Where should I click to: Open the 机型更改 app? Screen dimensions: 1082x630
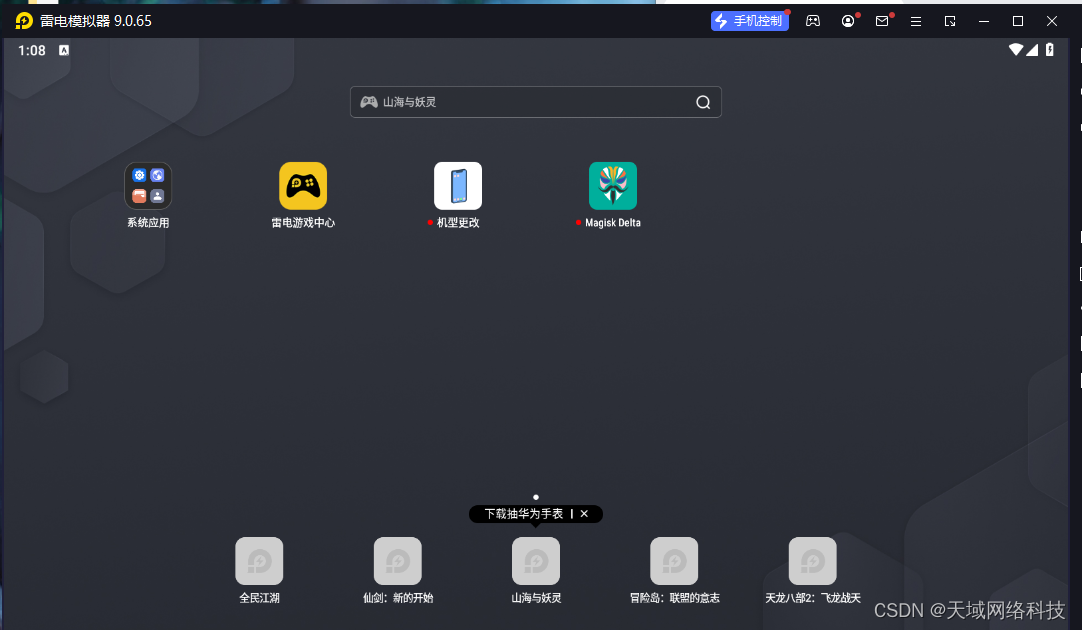(x=458, y=186)
